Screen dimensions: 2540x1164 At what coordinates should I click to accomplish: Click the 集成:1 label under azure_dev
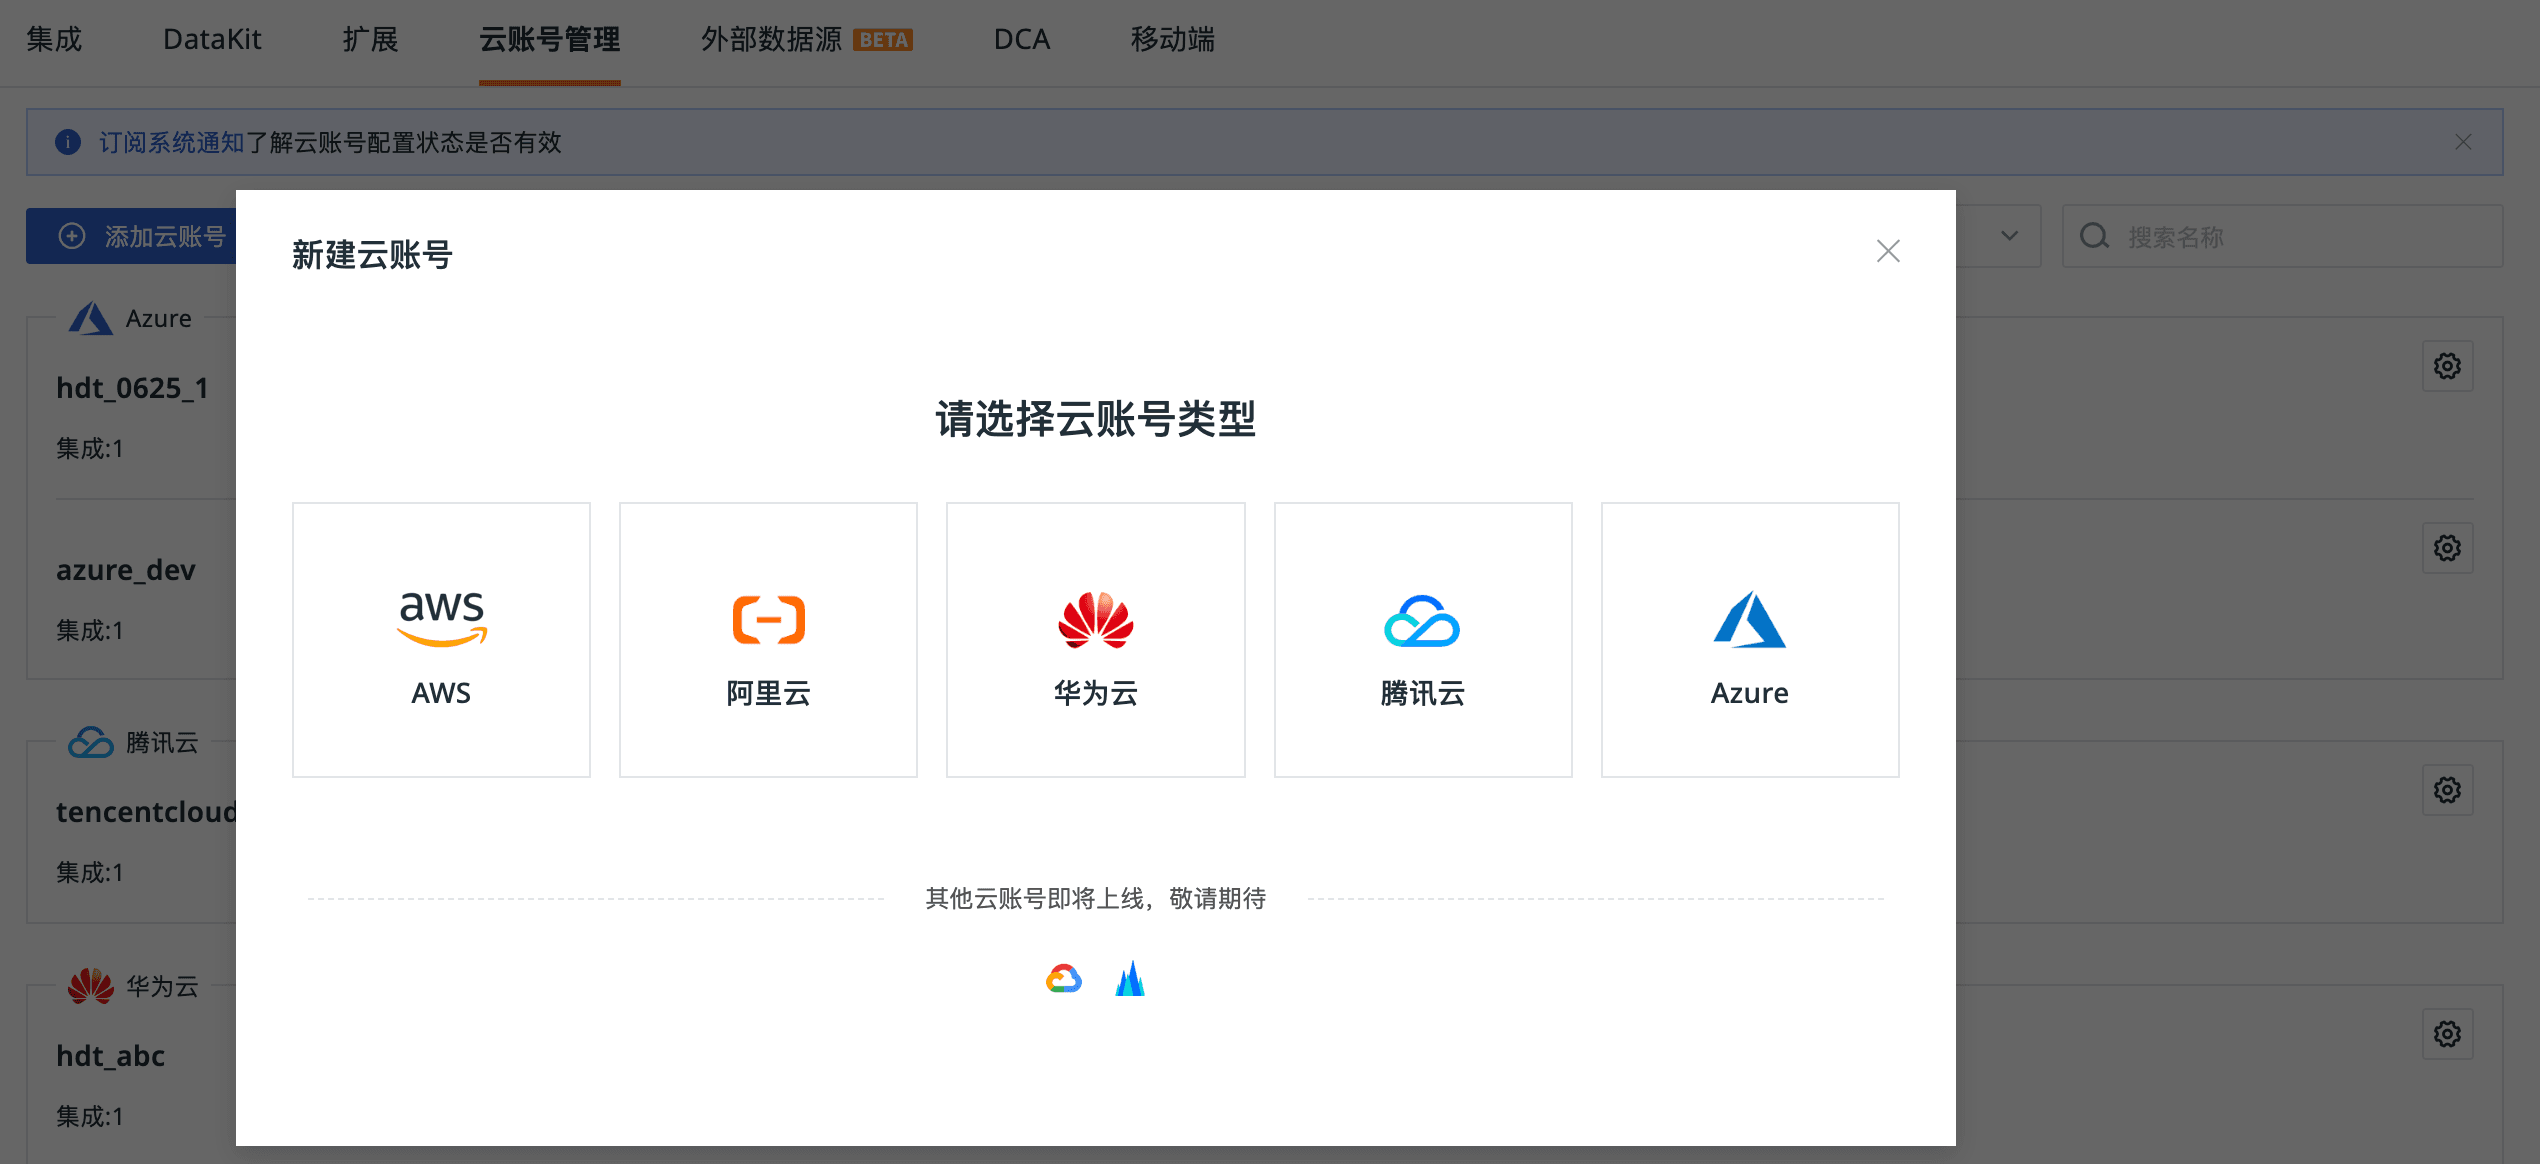89,631
